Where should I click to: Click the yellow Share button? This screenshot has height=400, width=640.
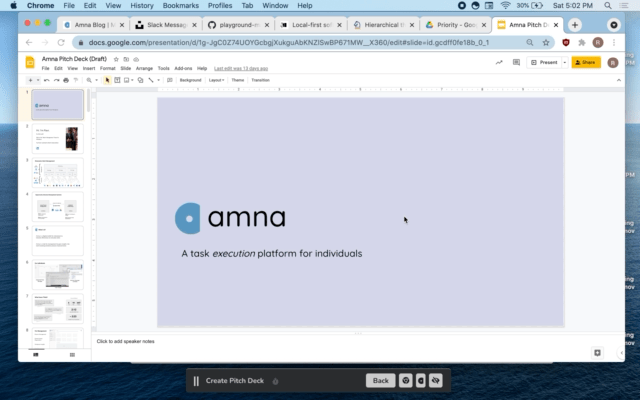tap(586, 62)
